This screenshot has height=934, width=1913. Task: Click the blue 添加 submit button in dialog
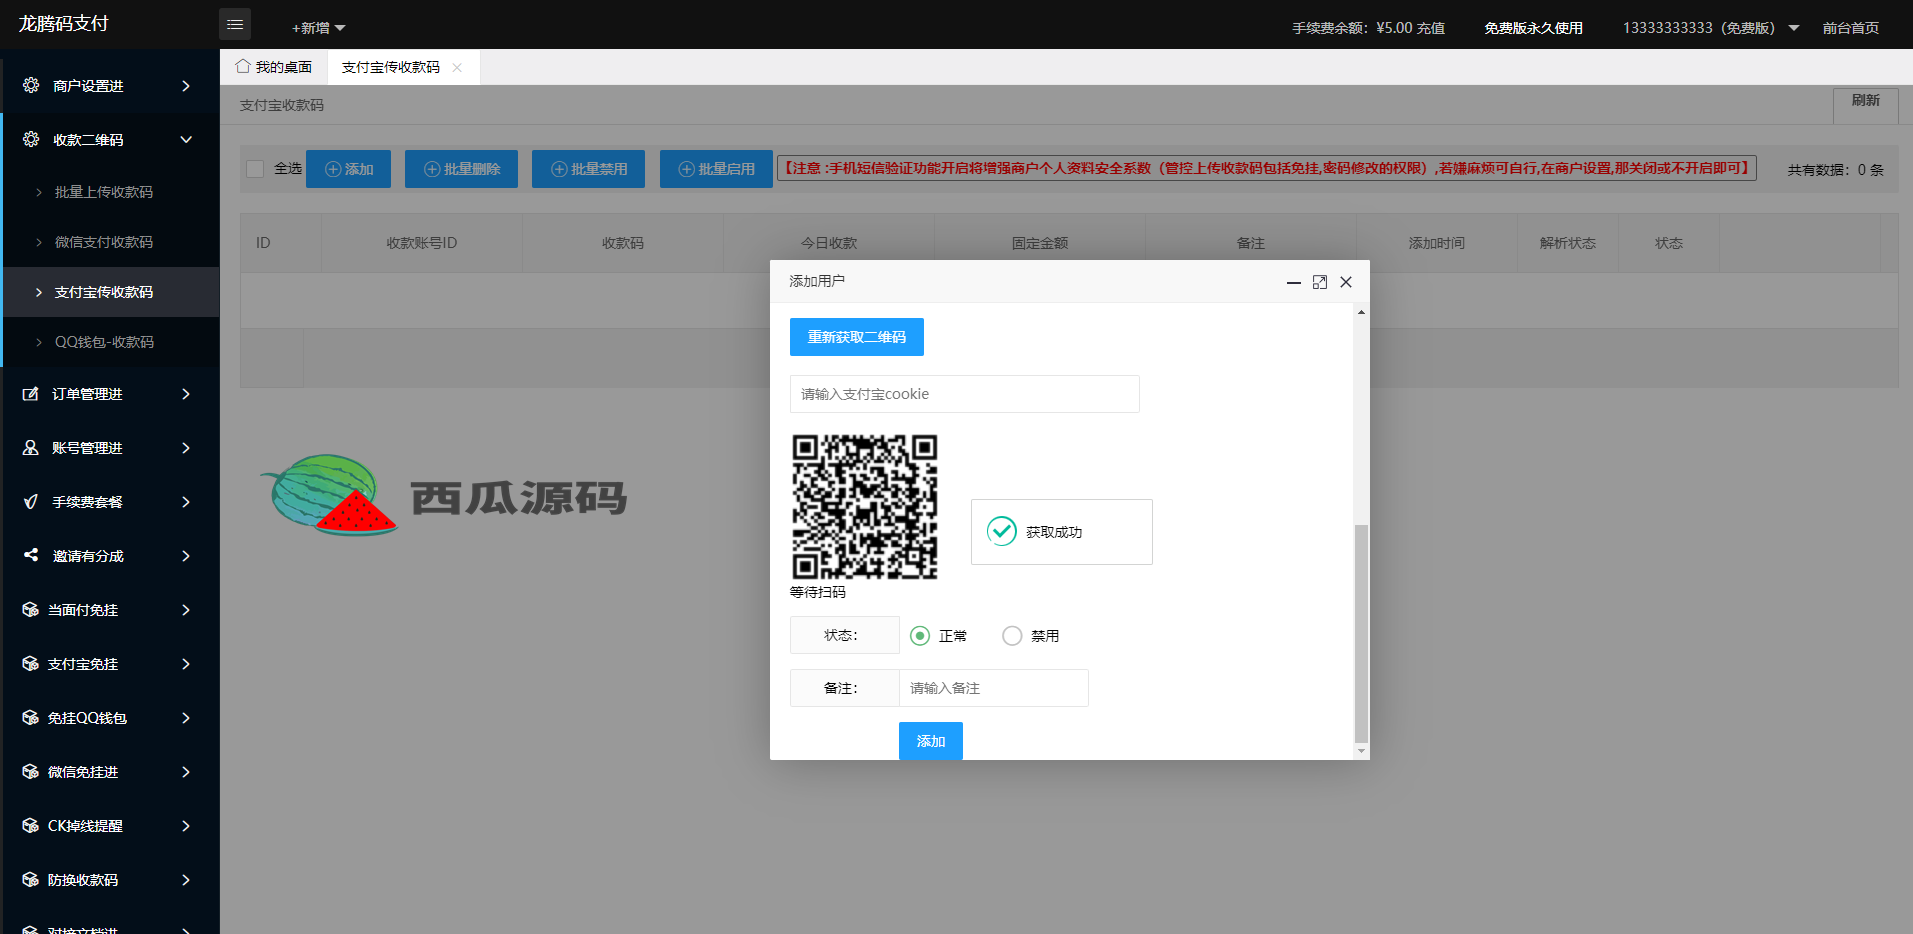pyautogui.click(x=931, y=741)
